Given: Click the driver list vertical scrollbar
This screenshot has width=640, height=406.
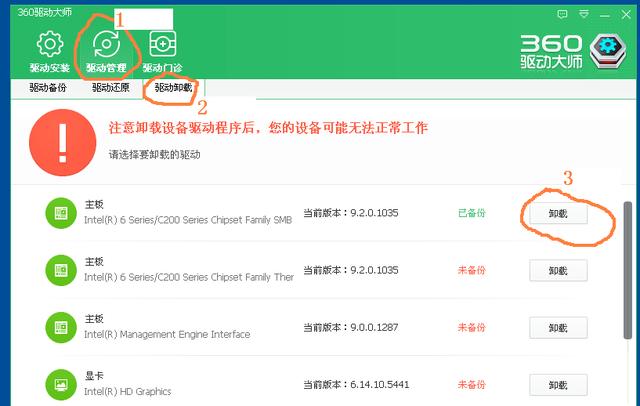Looking at the screenshot, I should coord(628,270).
